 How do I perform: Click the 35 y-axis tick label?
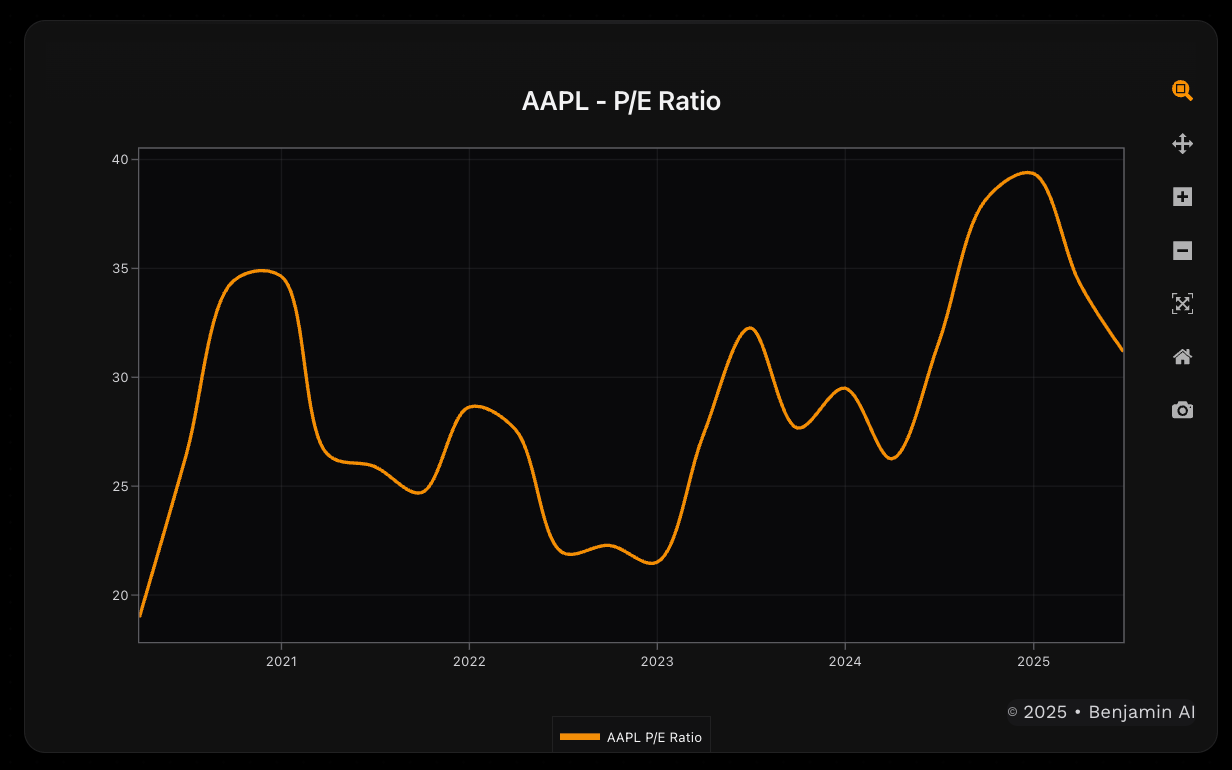120,268
